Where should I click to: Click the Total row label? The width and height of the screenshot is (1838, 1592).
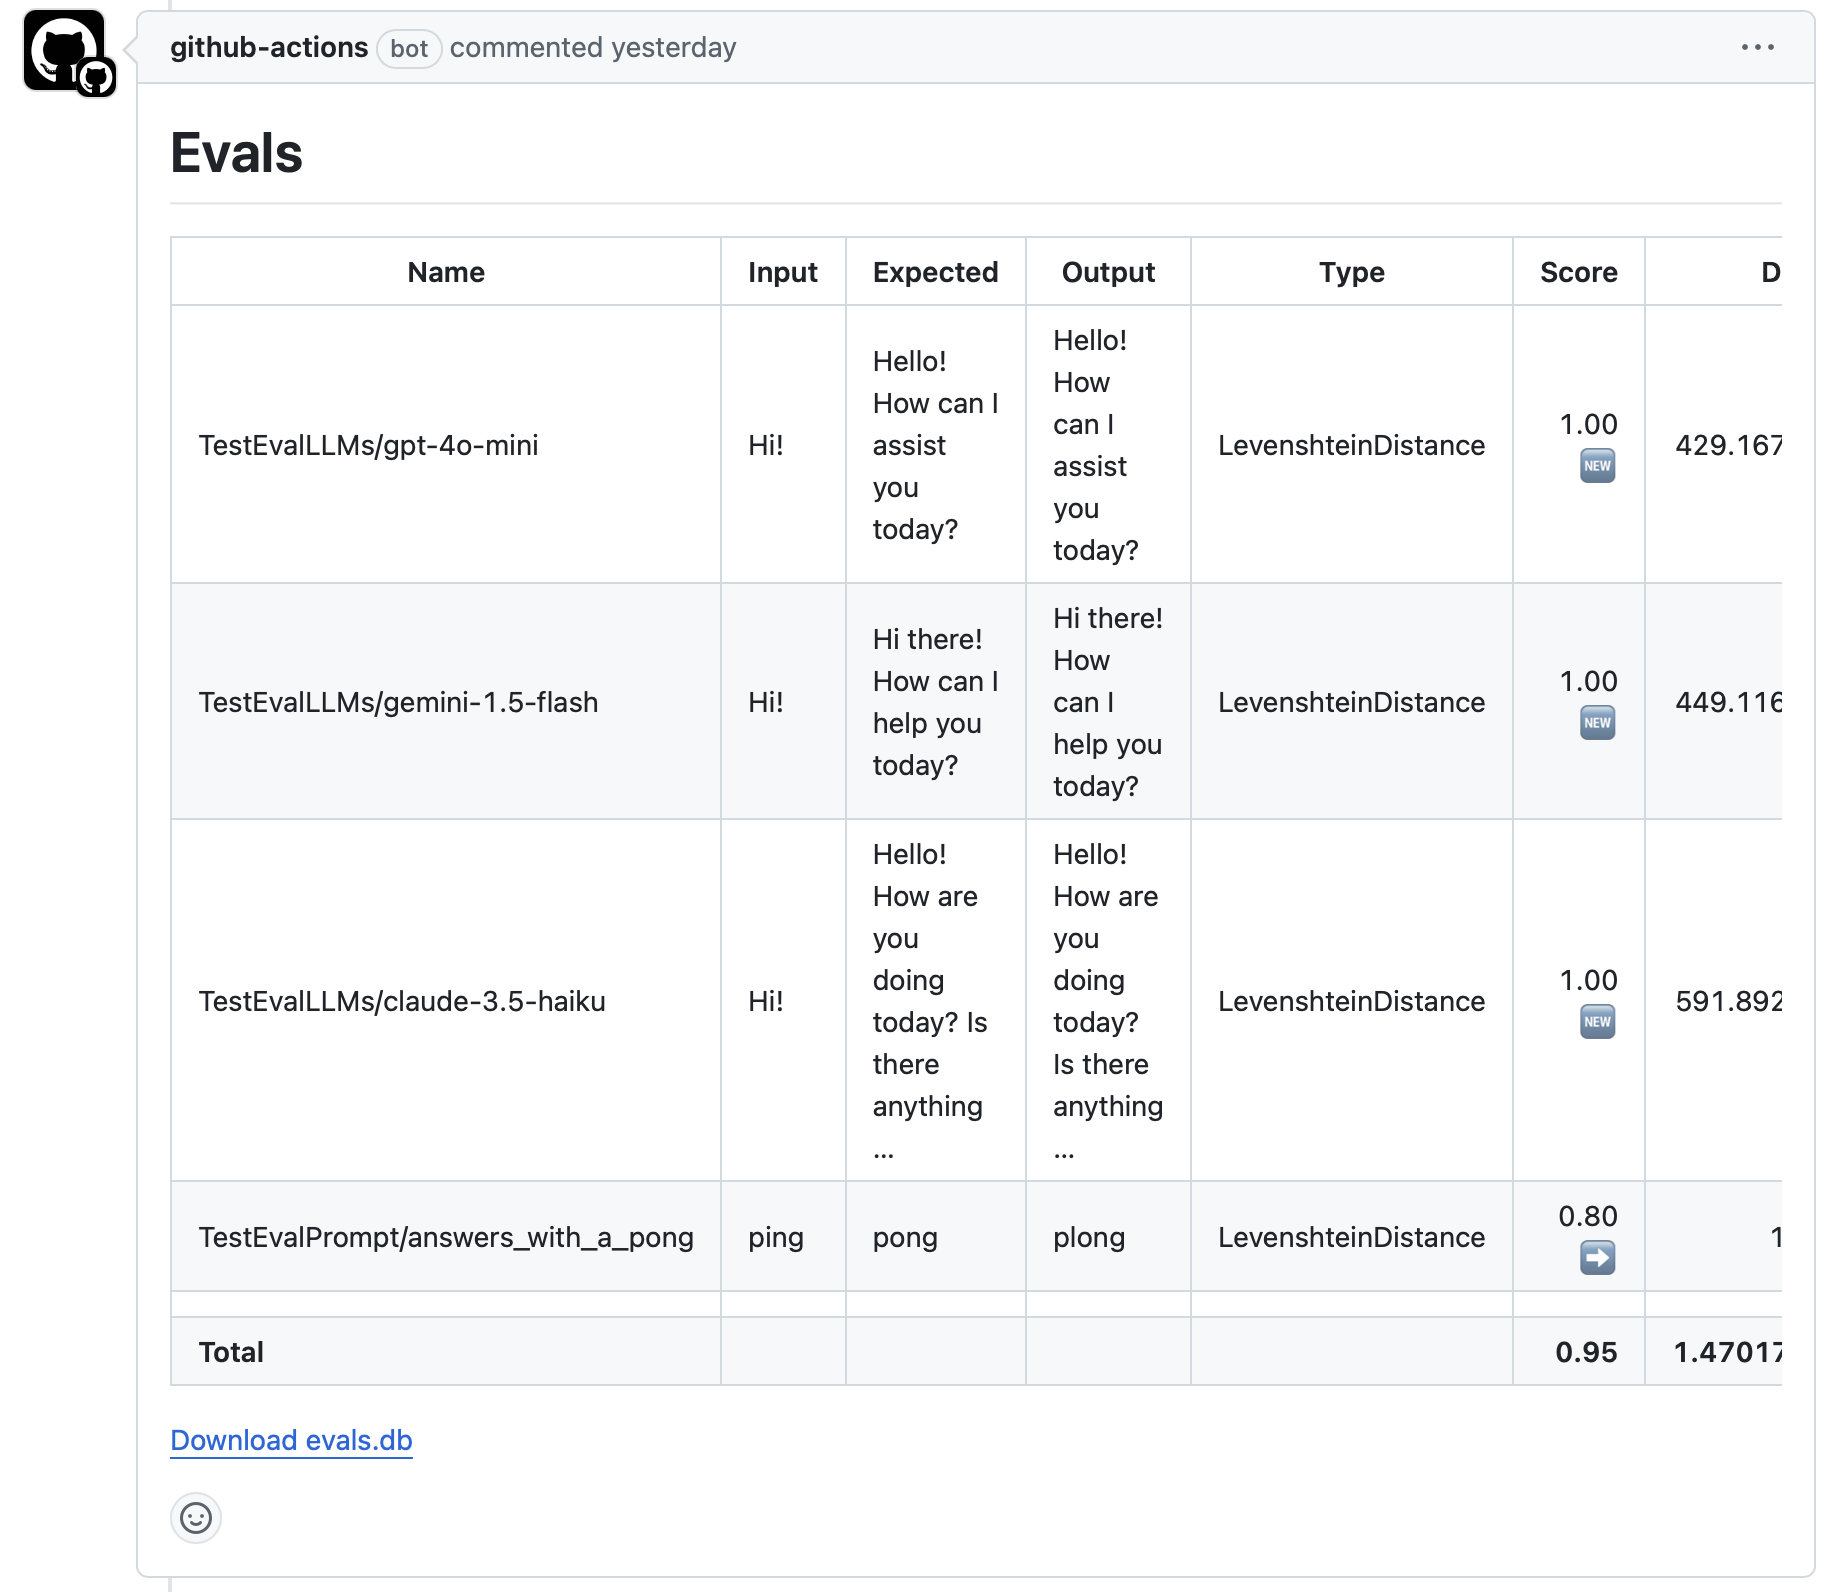(231, 1352)
